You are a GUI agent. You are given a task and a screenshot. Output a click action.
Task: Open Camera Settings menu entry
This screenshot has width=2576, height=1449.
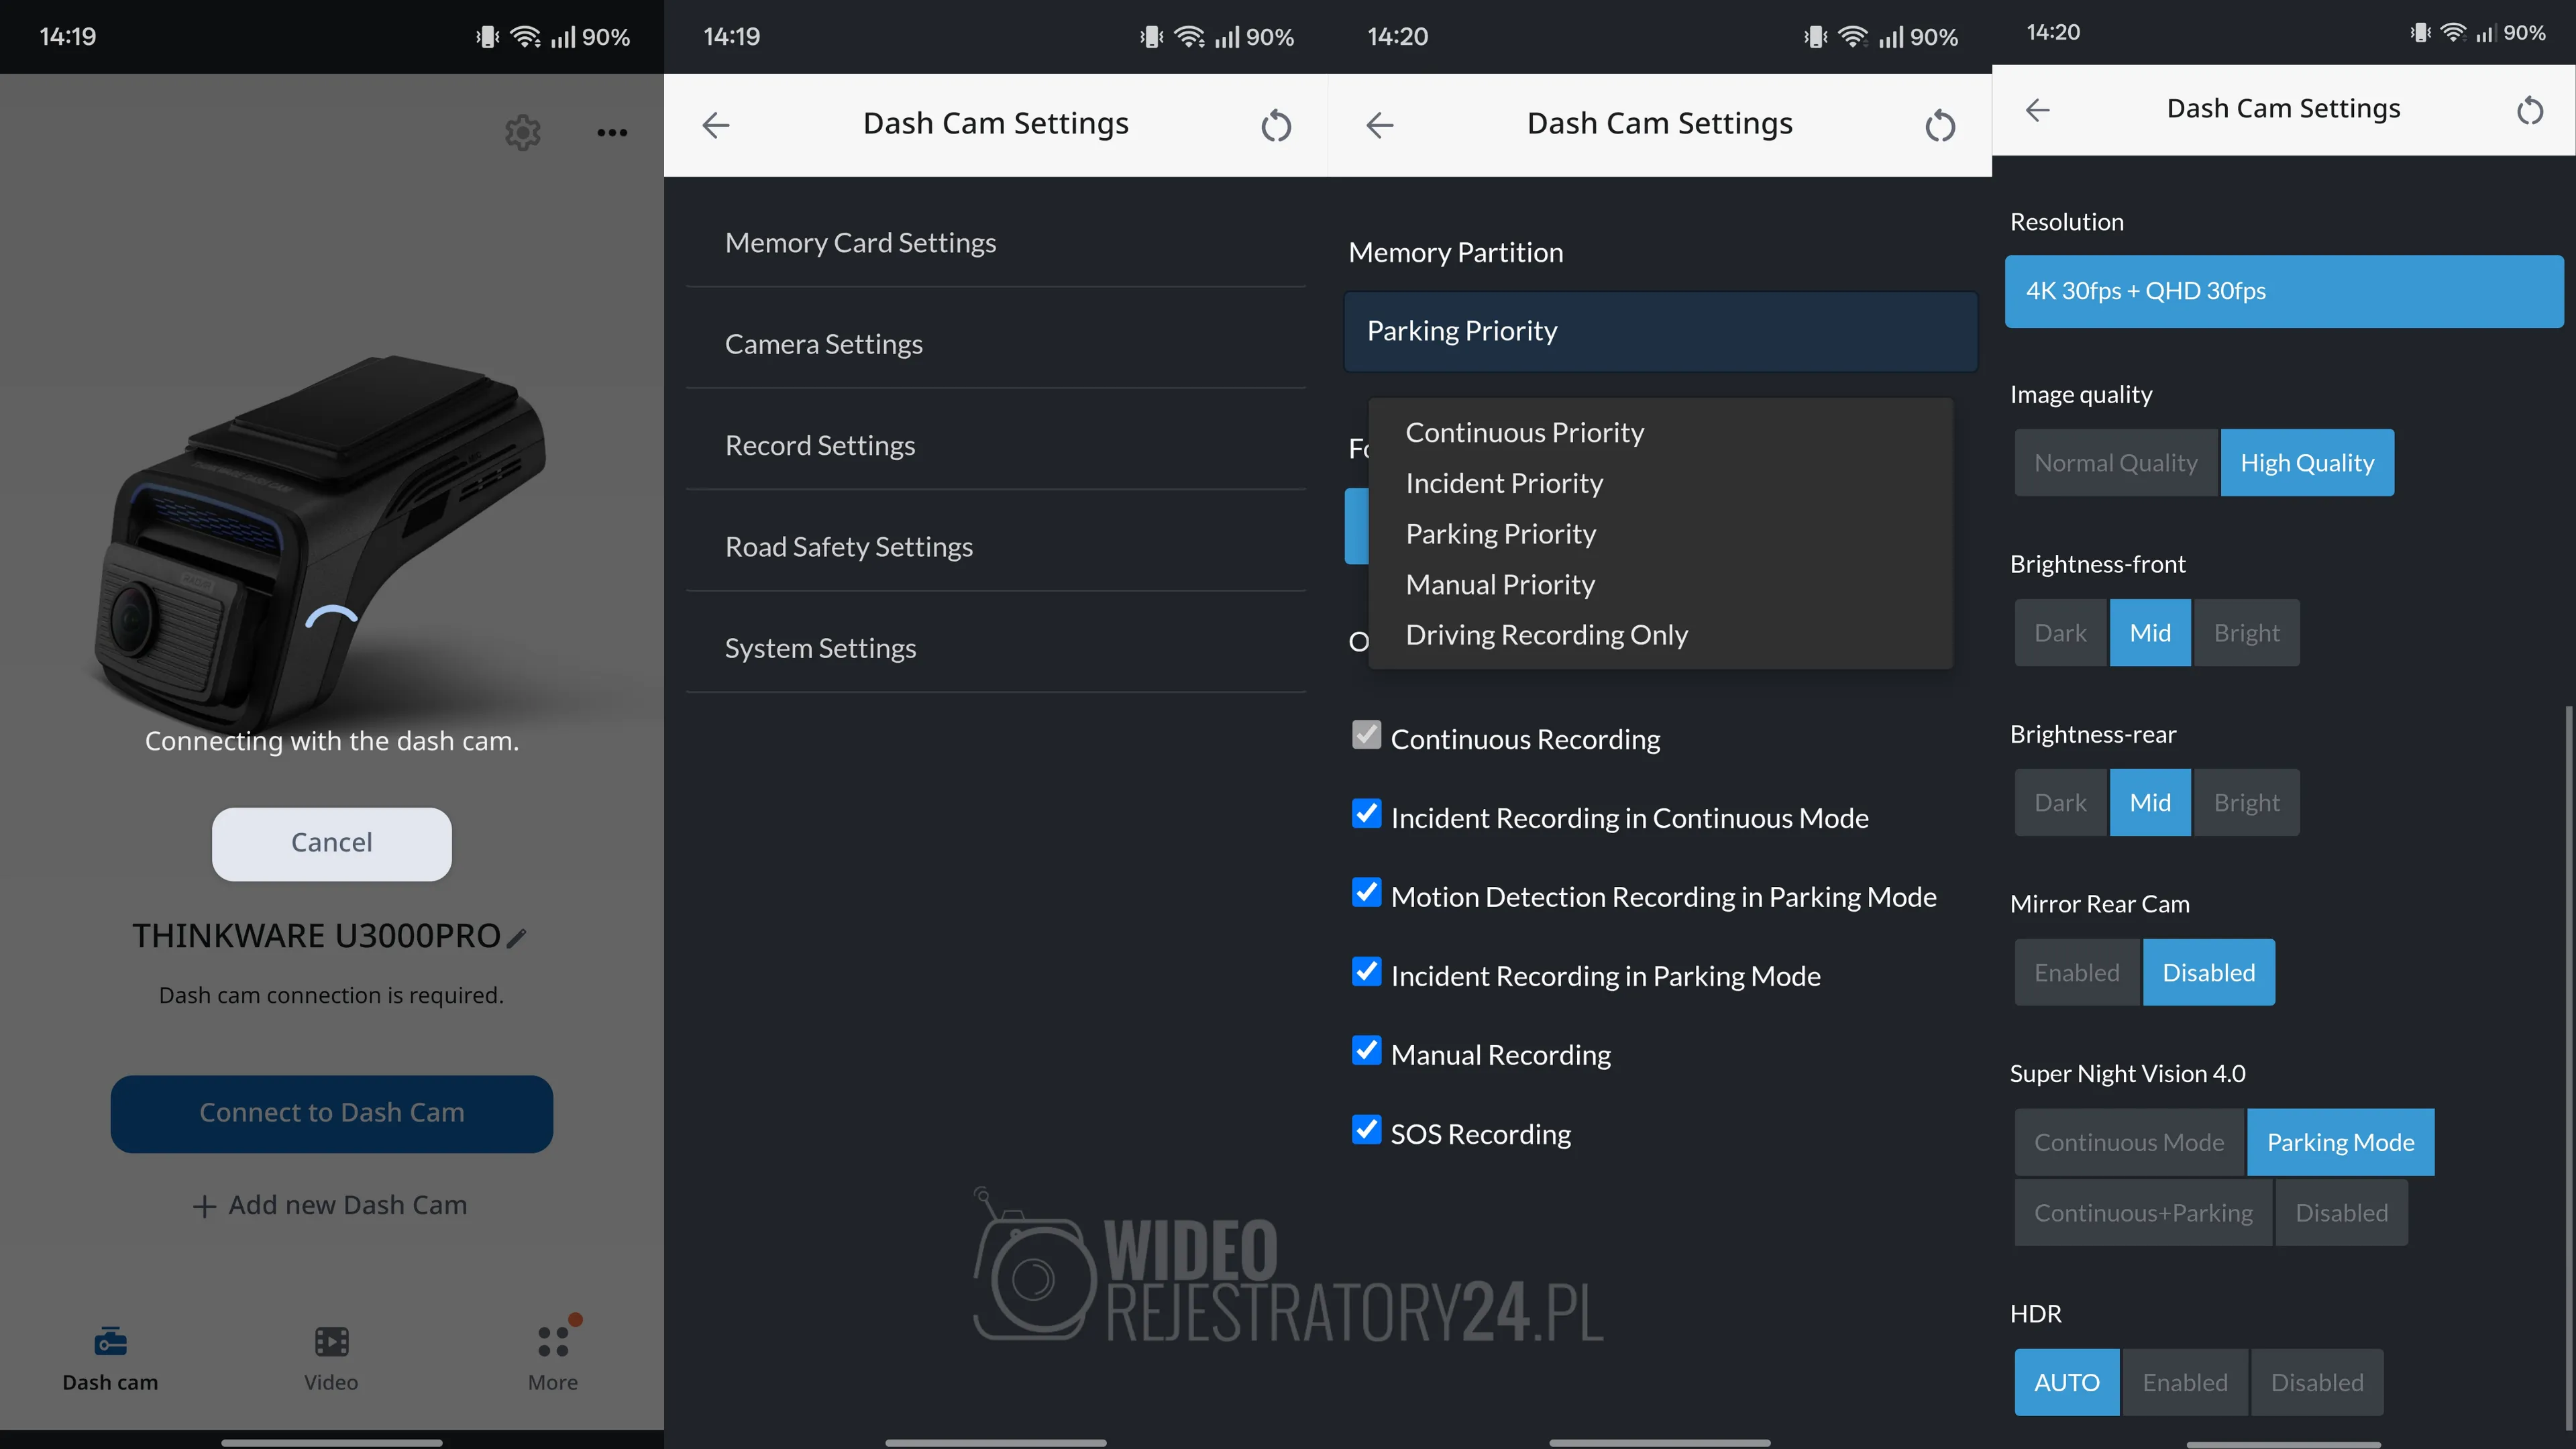click(824, 344)
